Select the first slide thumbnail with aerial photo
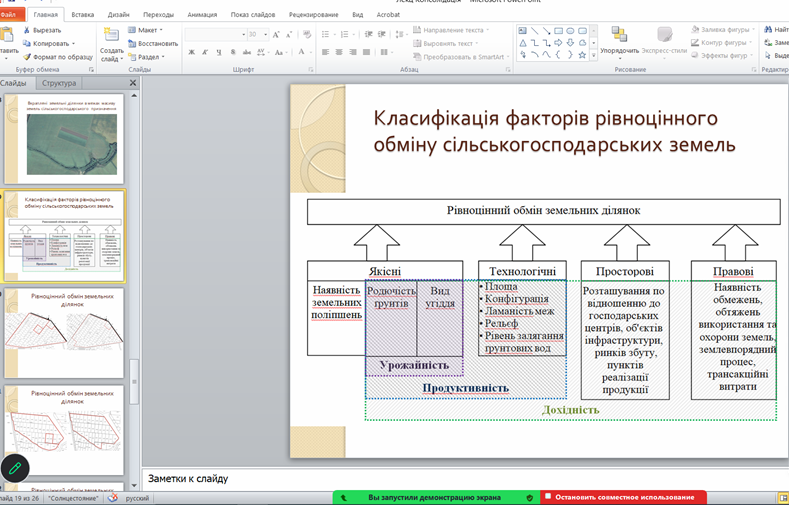Viewport: 789px width, 505px height. coord(66,141)
